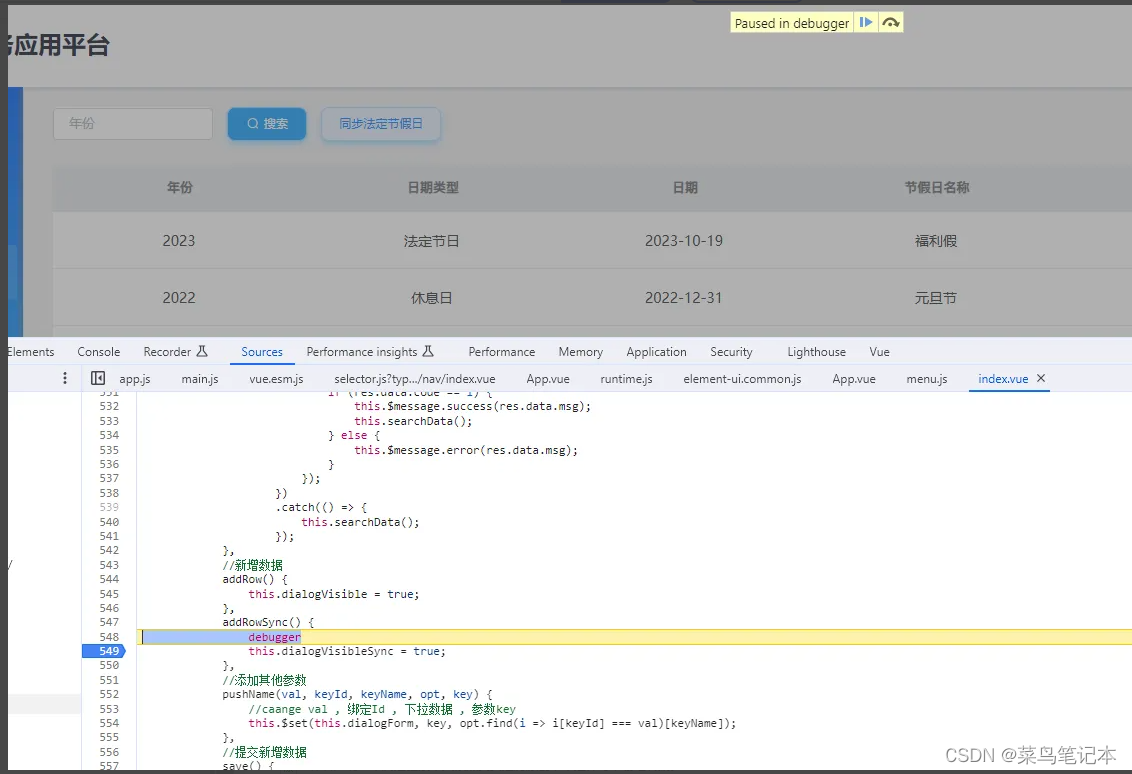Open the runtime.js file tab
1132x774 pixels.
[626, 378]
